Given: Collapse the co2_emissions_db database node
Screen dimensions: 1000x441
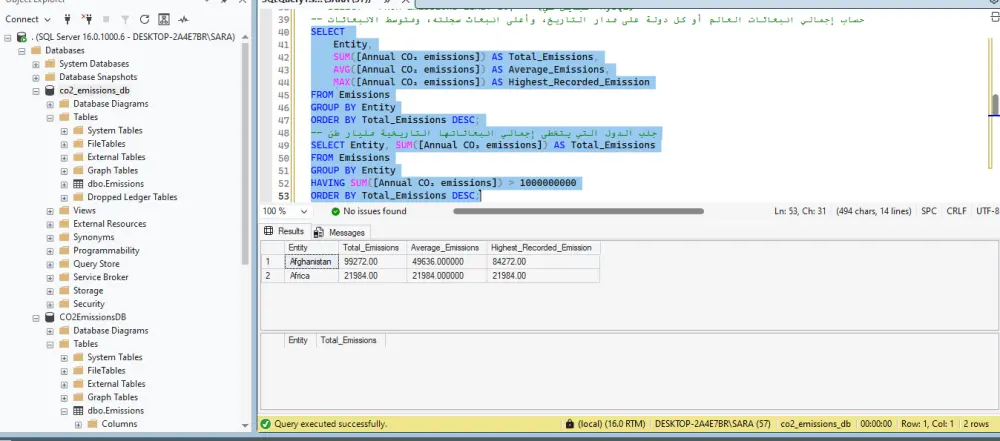Looking at the screenshot, I should pos(36,91).
